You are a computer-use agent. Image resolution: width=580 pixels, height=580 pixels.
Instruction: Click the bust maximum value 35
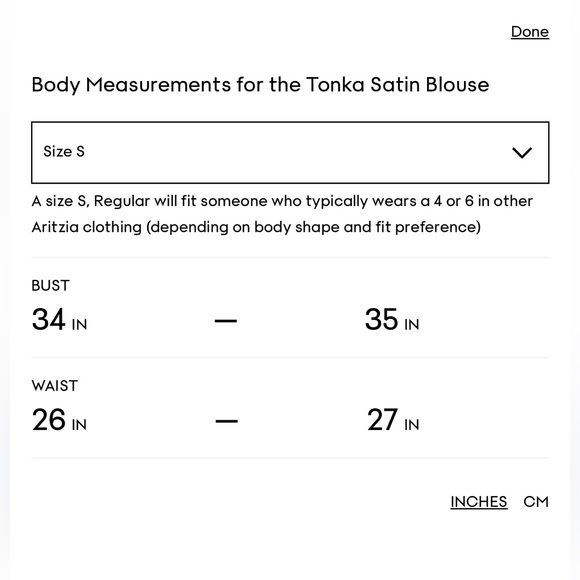tap(381, 319)
